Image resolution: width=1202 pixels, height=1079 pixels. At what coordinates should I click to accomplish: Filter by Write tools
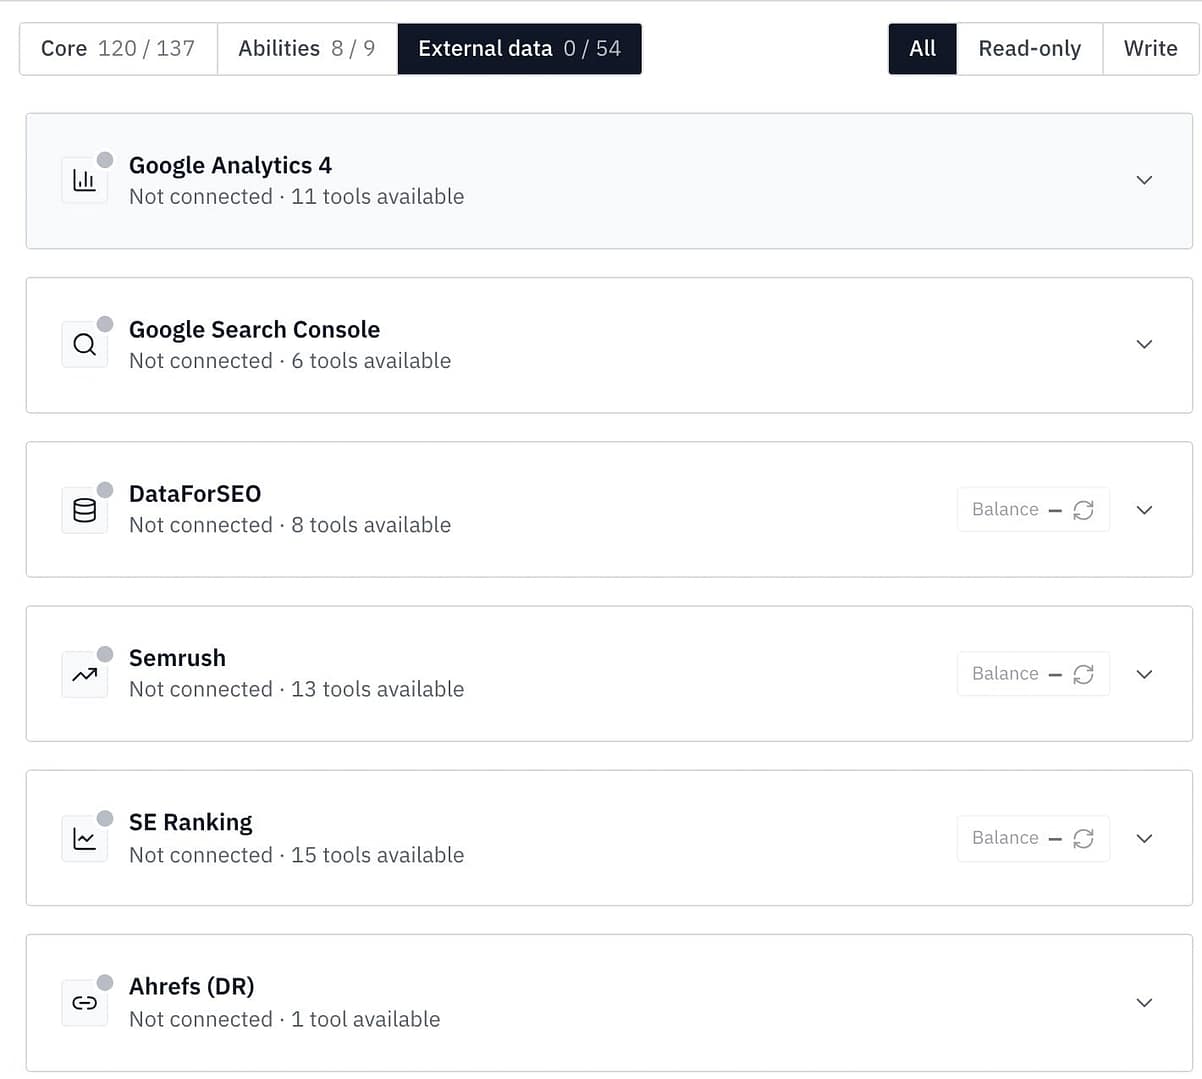point(1150,49)
